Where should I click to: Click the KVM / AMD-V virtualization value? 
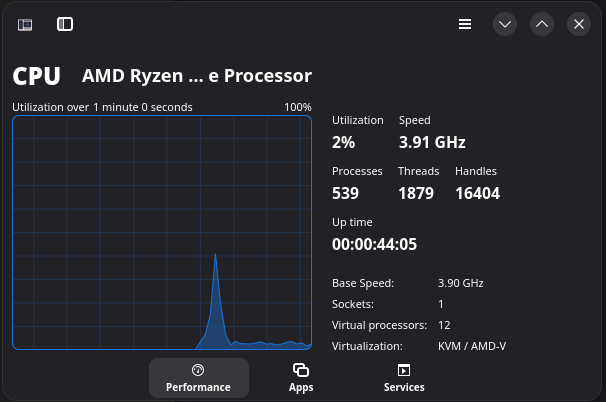[472, 346]
